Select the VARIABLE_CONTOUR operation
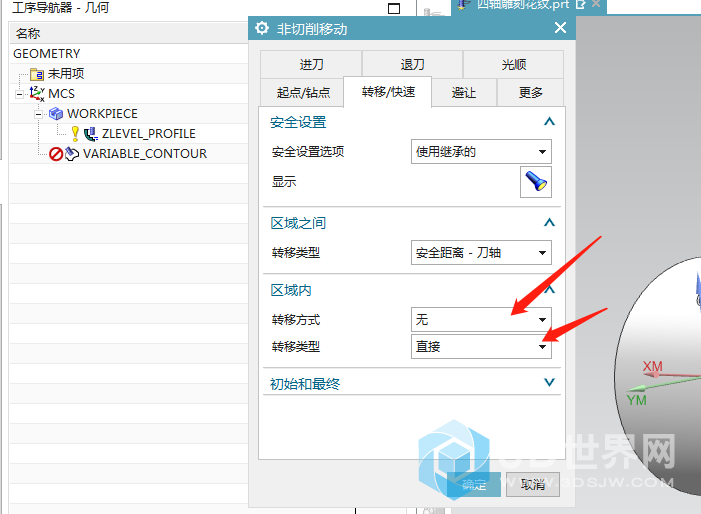The width and height of the screenshot is (701, 514). coord(145,154)
